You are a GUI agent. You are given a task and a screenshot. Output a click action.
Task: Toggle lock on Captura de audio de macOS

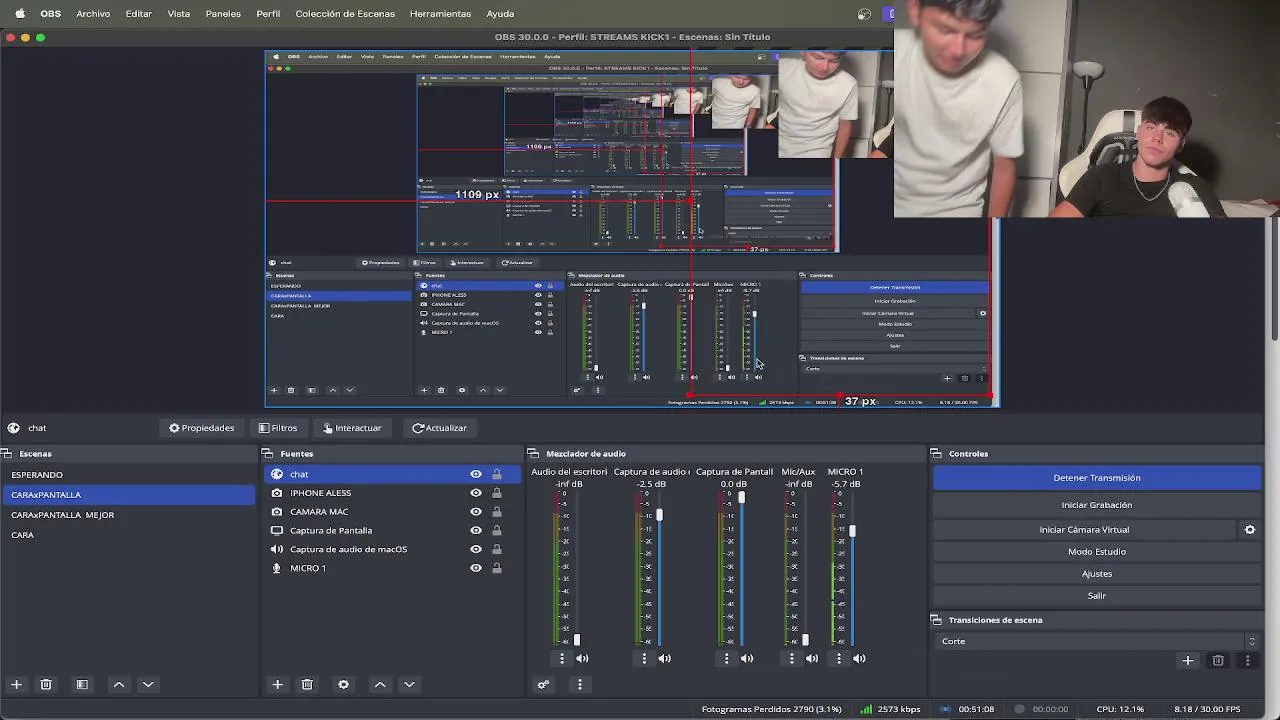(496, 549)
